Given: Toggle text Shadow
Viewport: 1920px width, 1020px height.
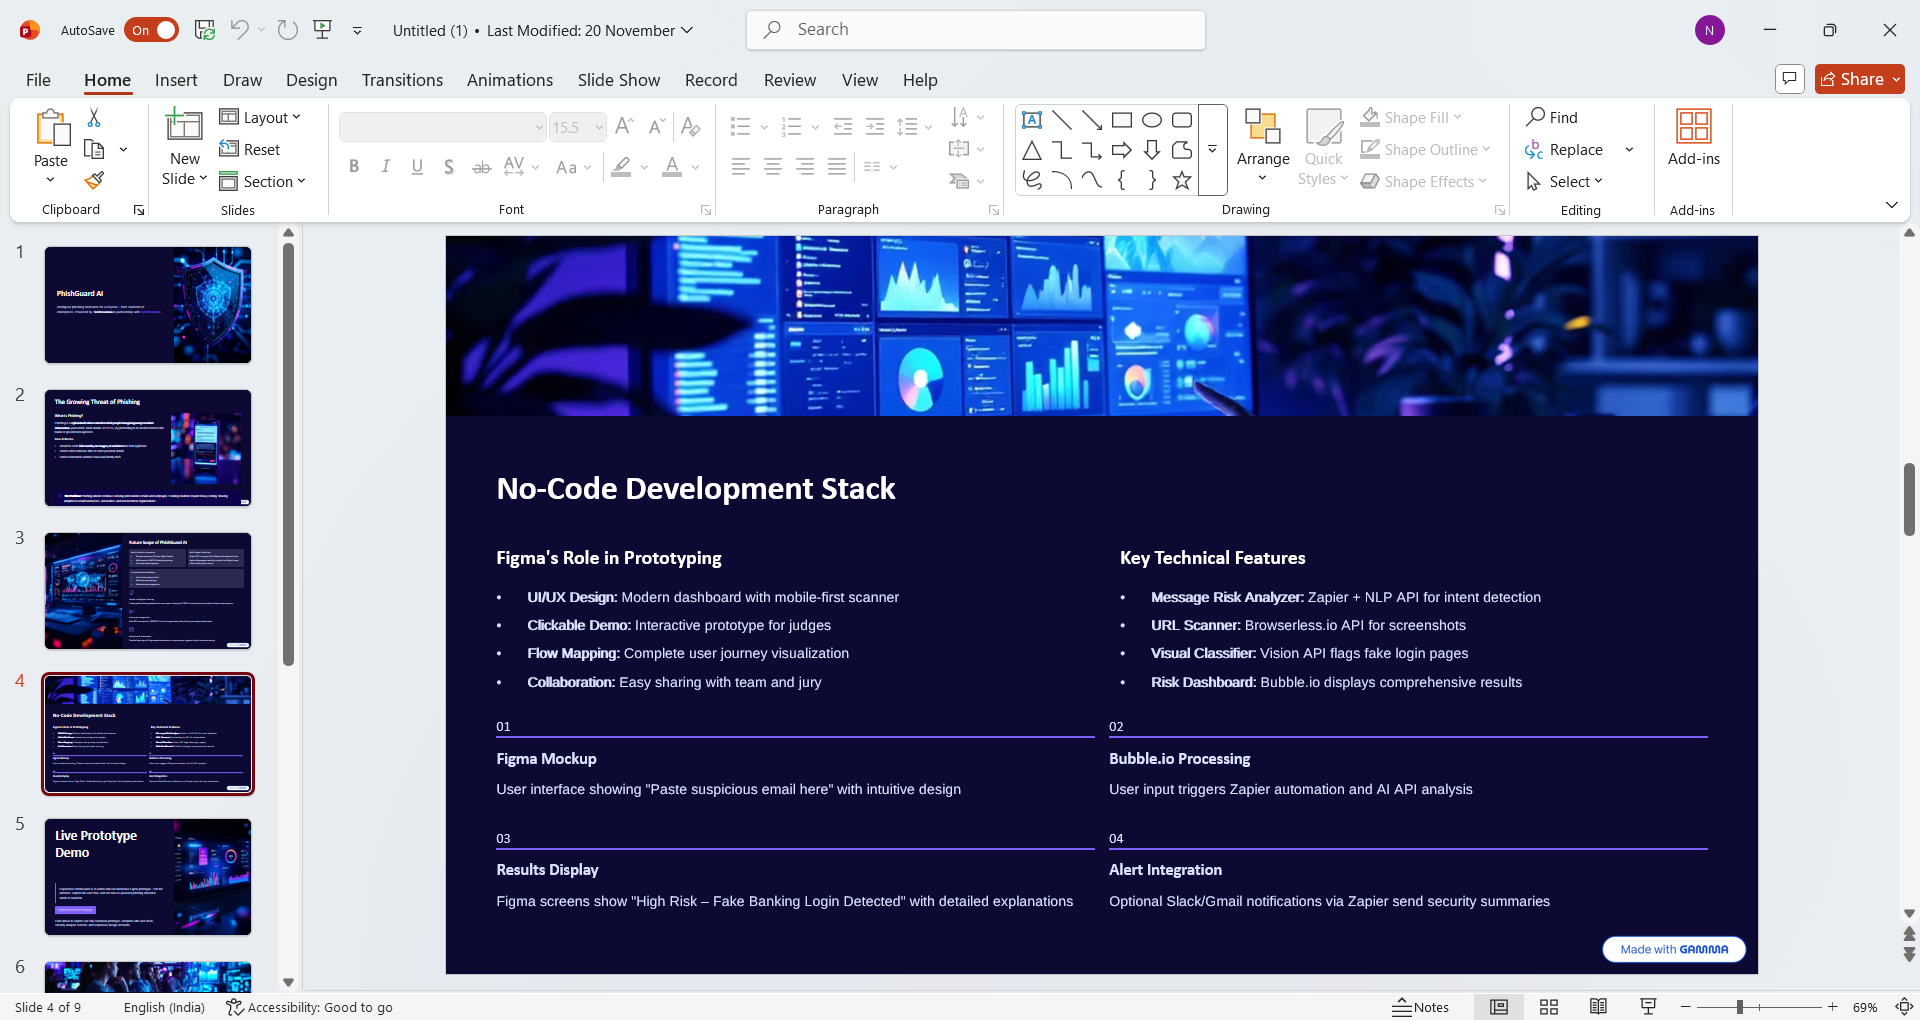Looking at the screenshot, I should pyautogui.click(x=449, y=167).
